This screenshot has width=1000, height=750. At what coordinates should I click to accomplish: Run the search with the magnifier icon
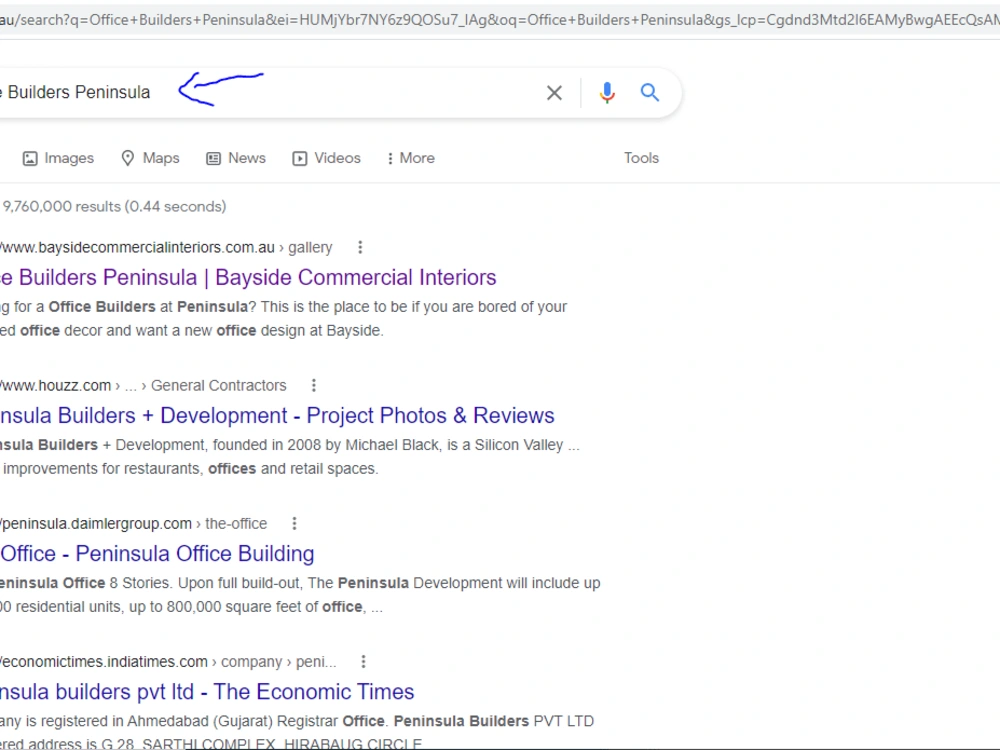(x=649, y=92)
